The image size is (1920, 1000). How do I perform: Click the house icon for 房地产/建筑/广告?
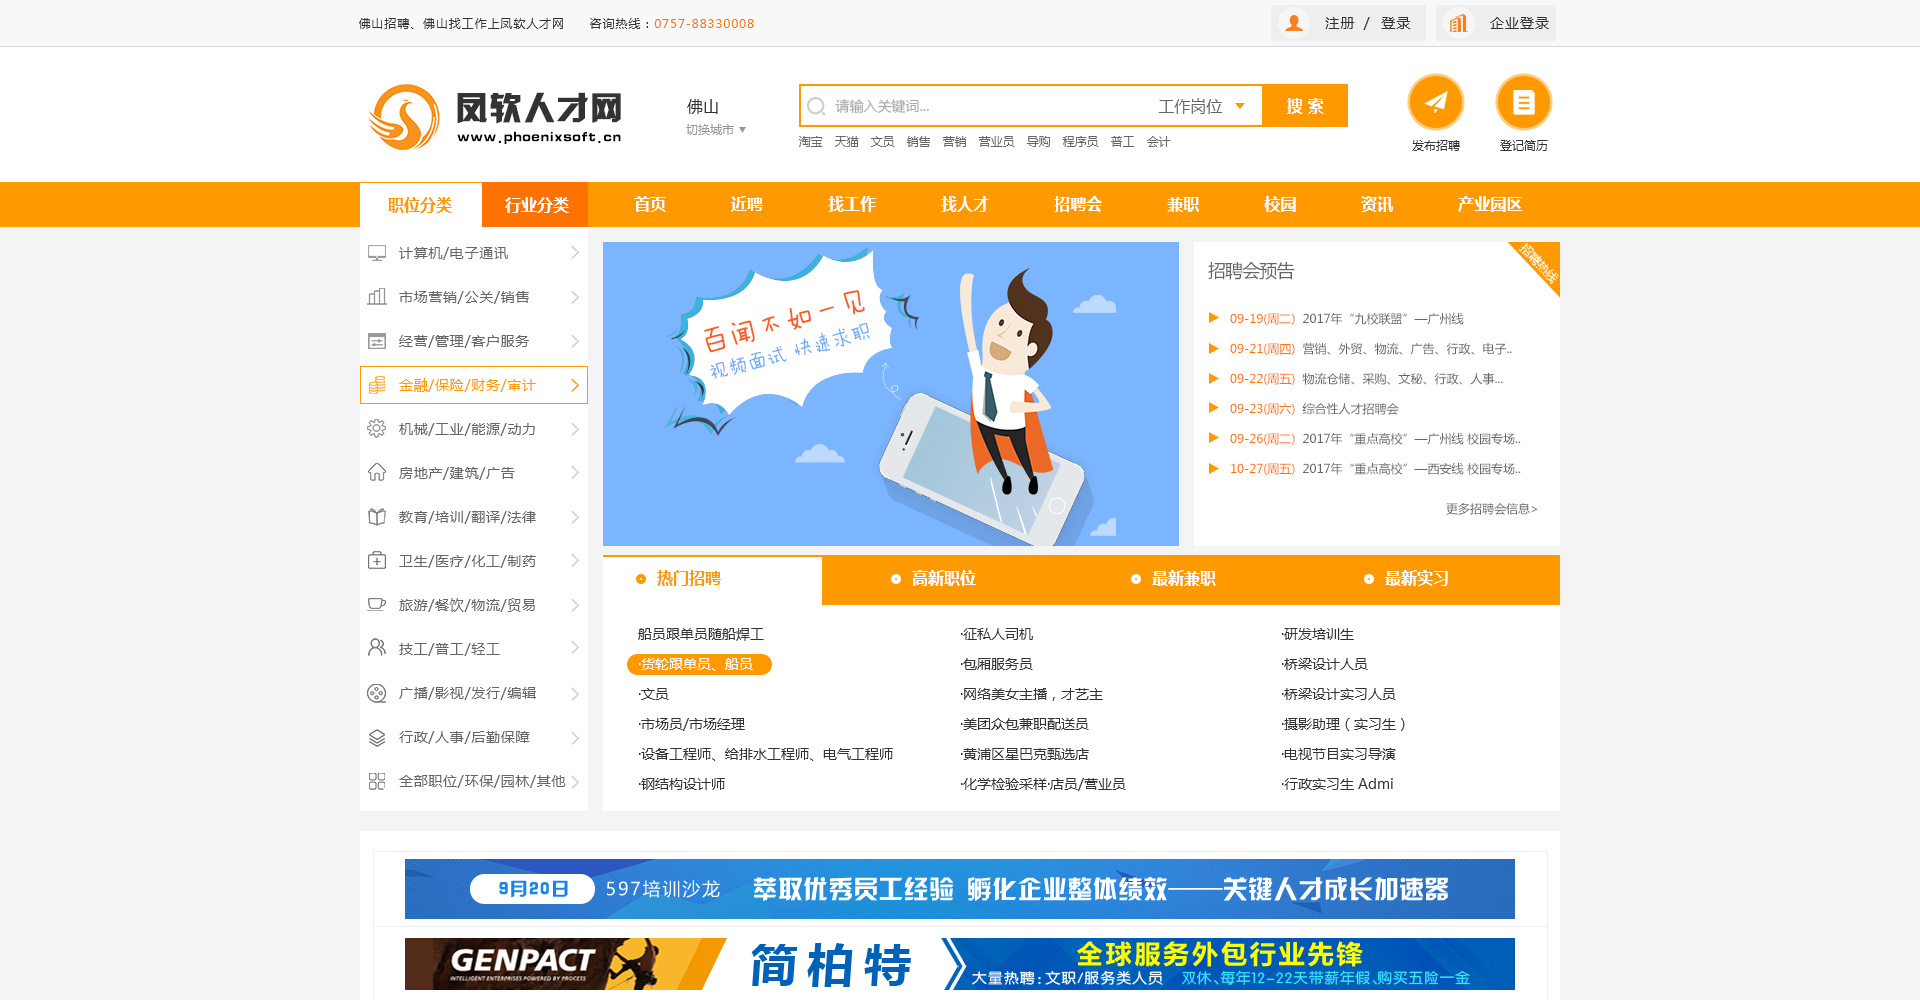click(377, 473)
